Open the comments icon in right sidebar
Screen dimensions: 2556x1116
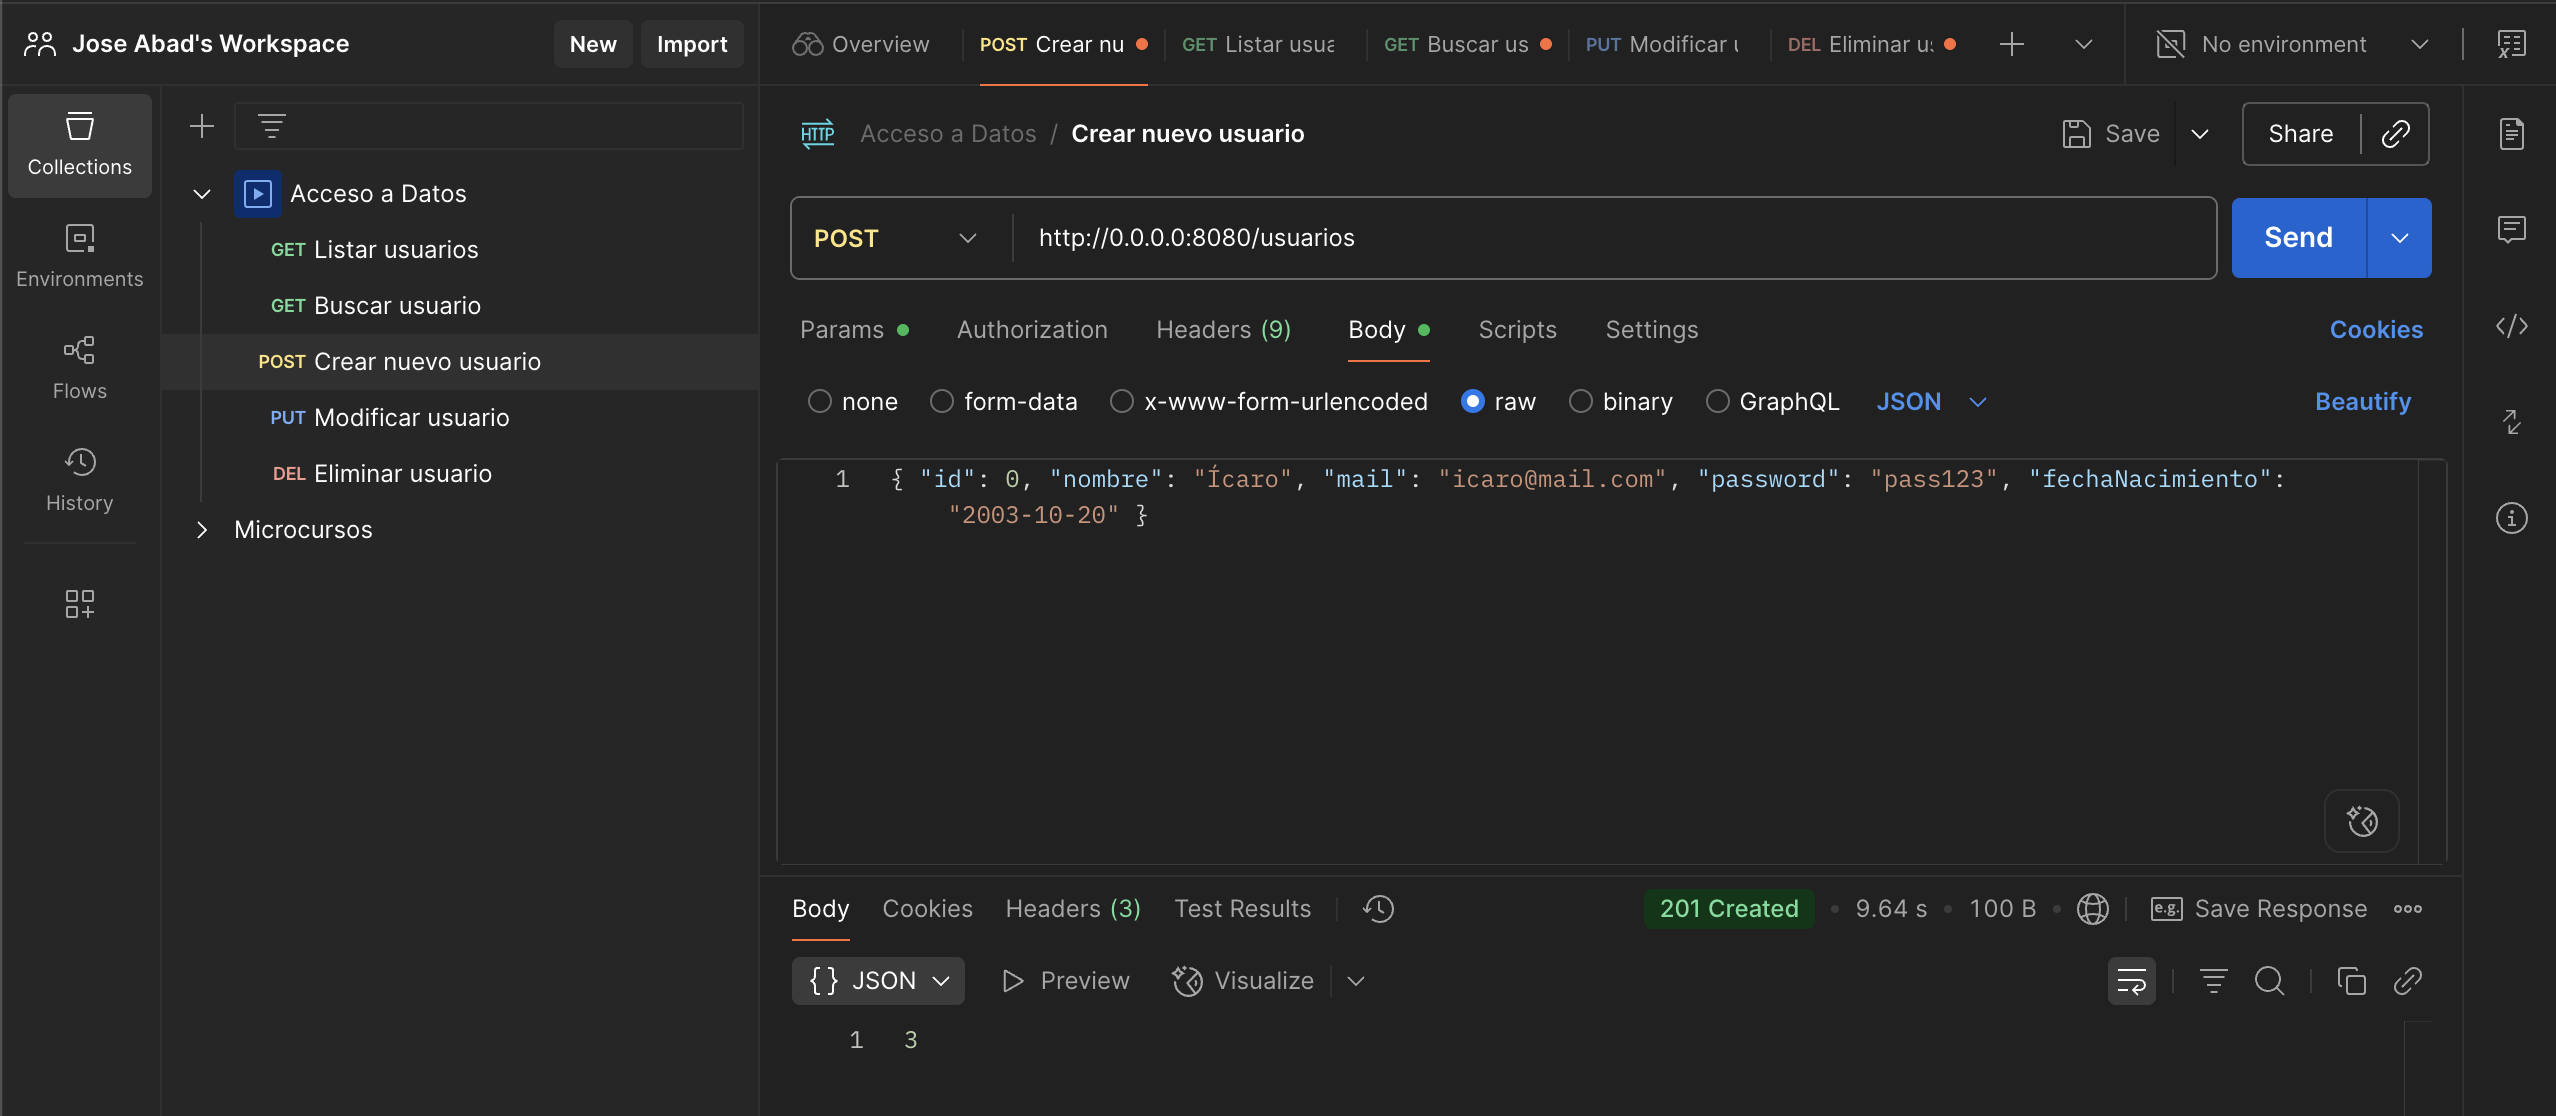[x=2511, y=230]
